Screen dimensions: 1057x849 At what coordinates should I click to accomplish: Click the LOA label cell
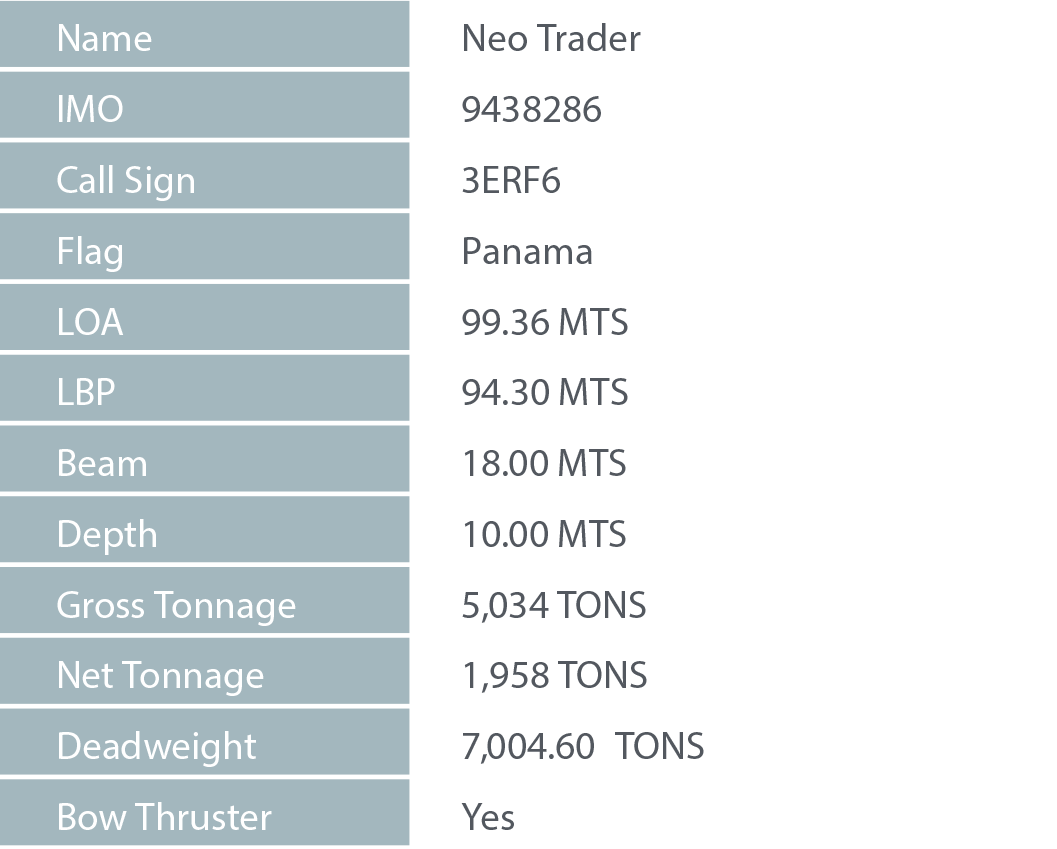point(204,318)
